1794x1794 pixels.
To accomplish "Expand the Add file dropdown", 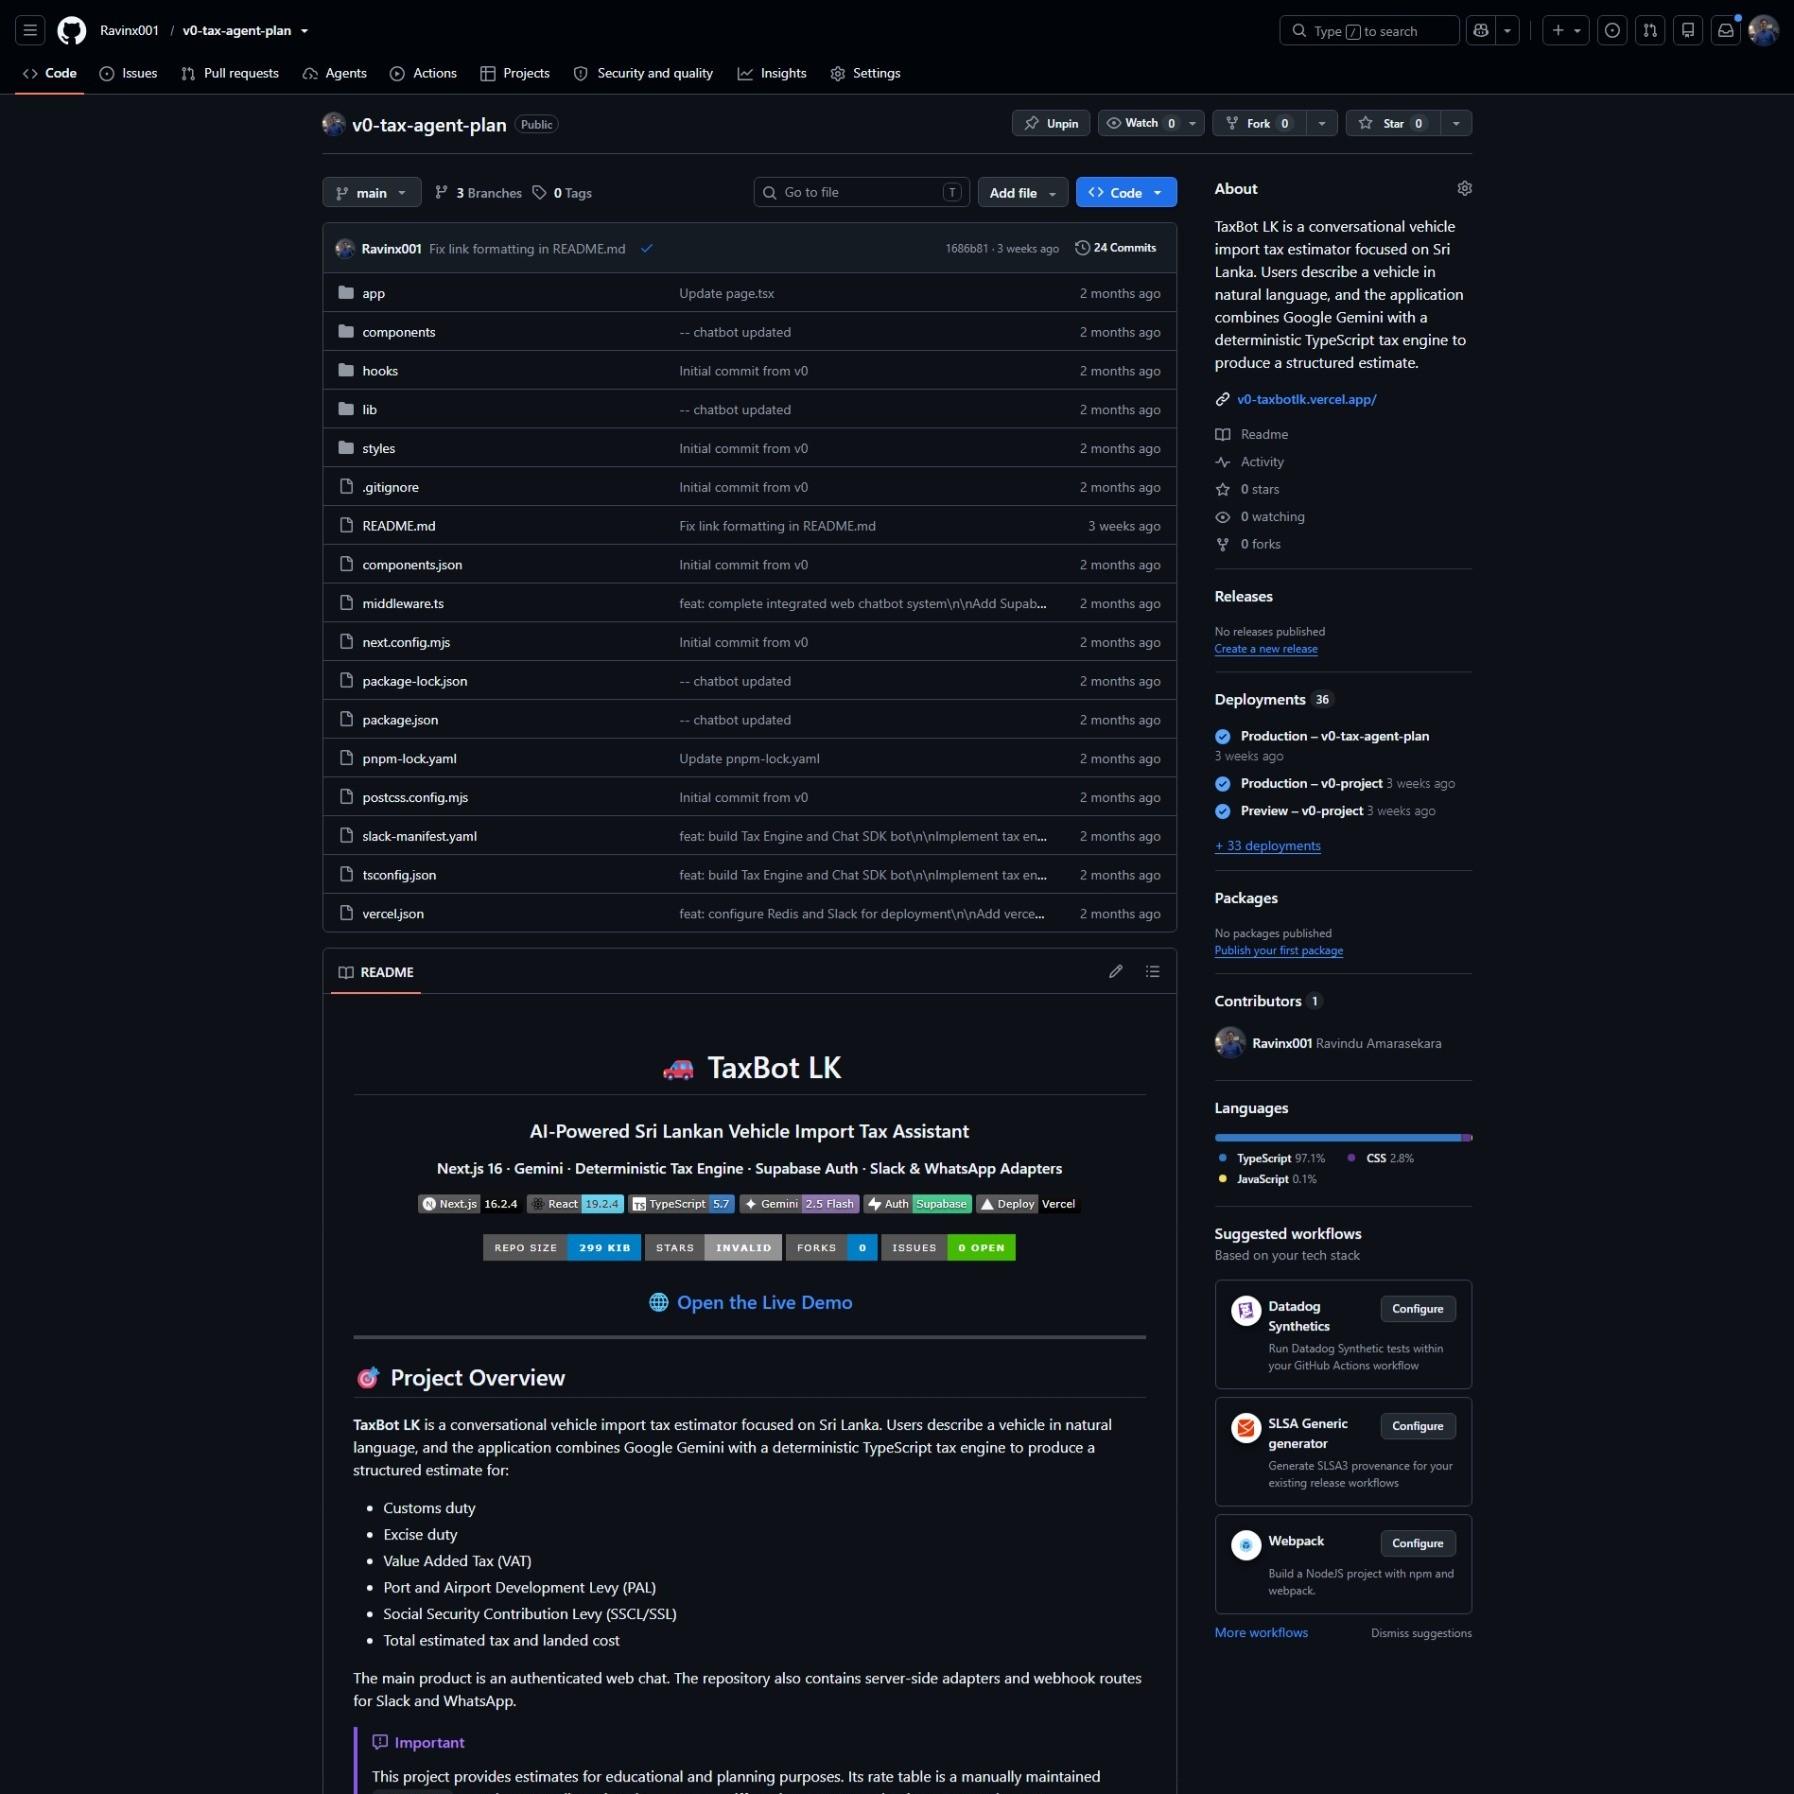I will (1023, 192).
